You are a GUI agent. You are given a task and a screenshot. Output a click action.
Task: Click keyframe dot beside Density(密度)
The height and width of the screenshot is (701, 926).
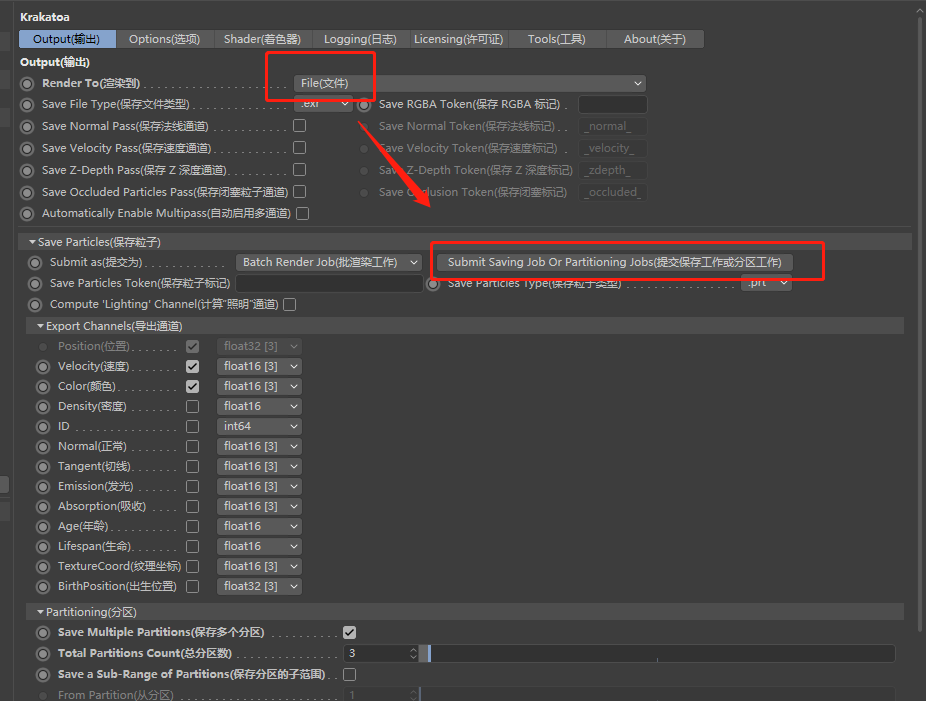43,407
